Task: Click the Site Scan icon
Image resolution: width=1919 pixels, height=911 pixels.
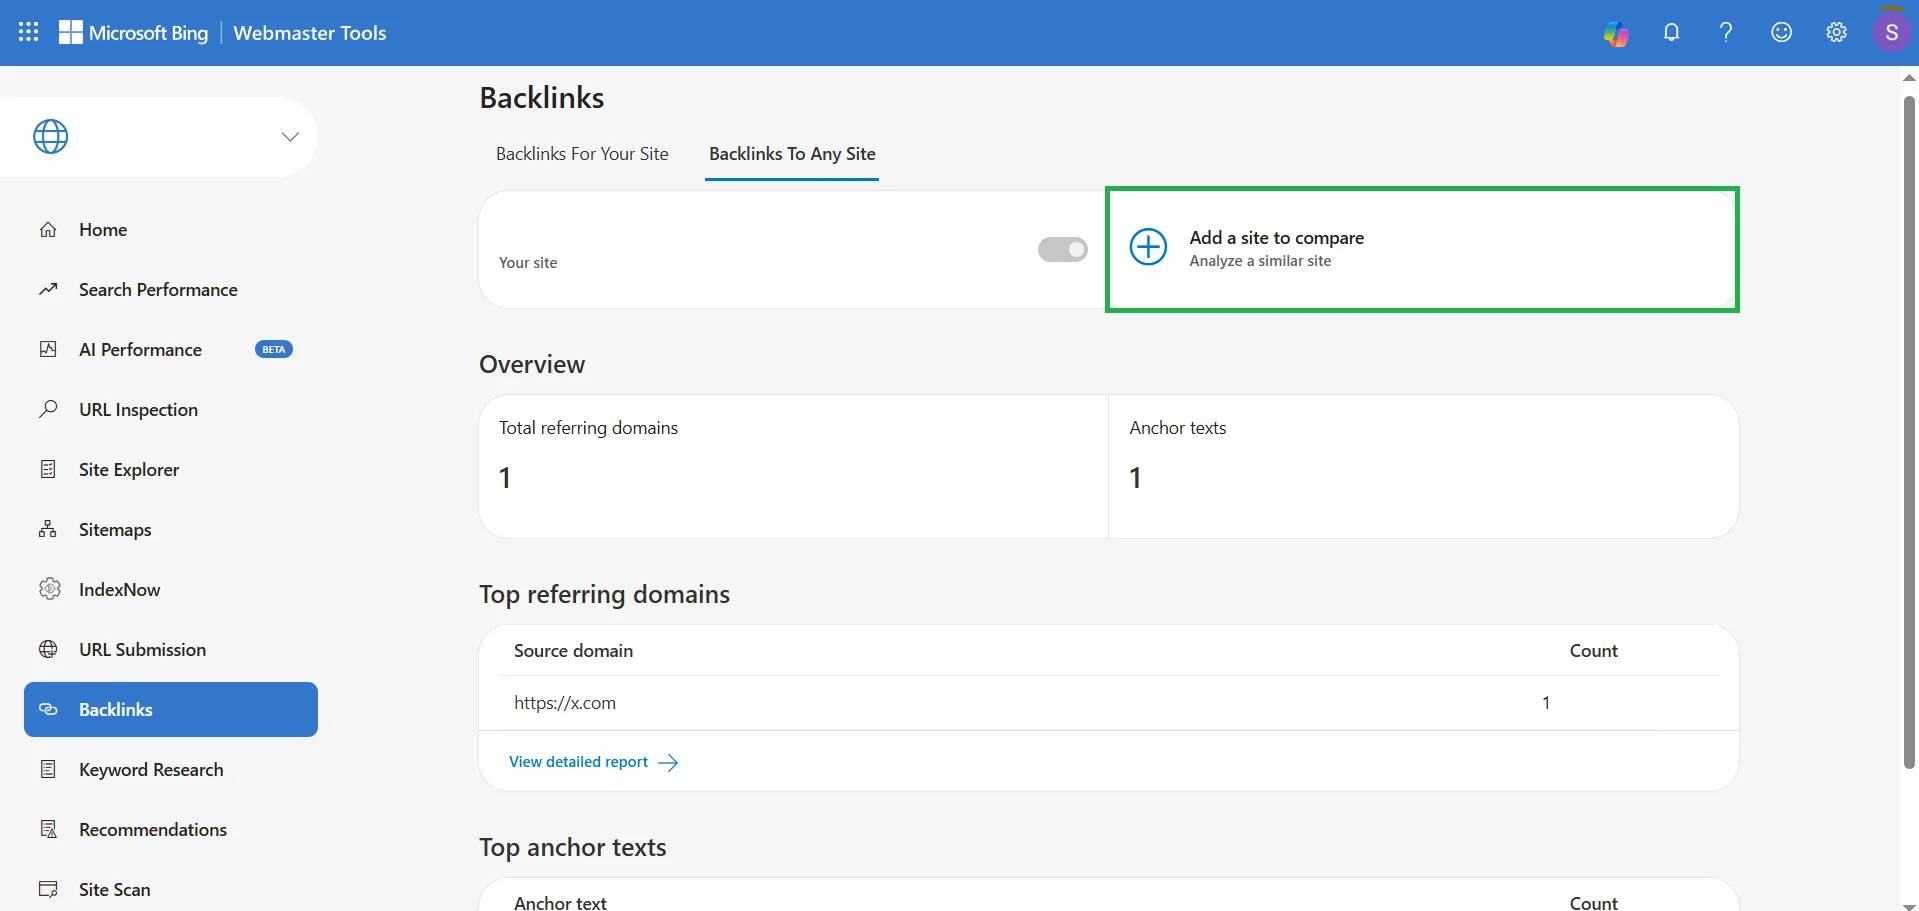Action: pyautogui.click(x=48, y=889)
